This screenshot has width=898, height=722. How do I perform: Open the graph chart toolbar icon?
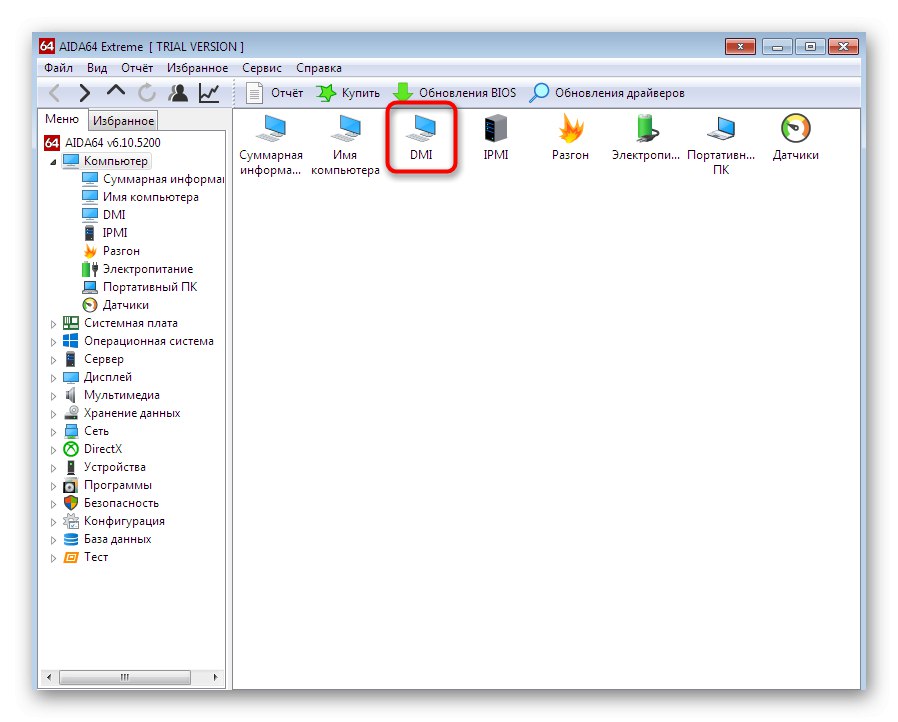pyautogui.click(x=209, y=93)
